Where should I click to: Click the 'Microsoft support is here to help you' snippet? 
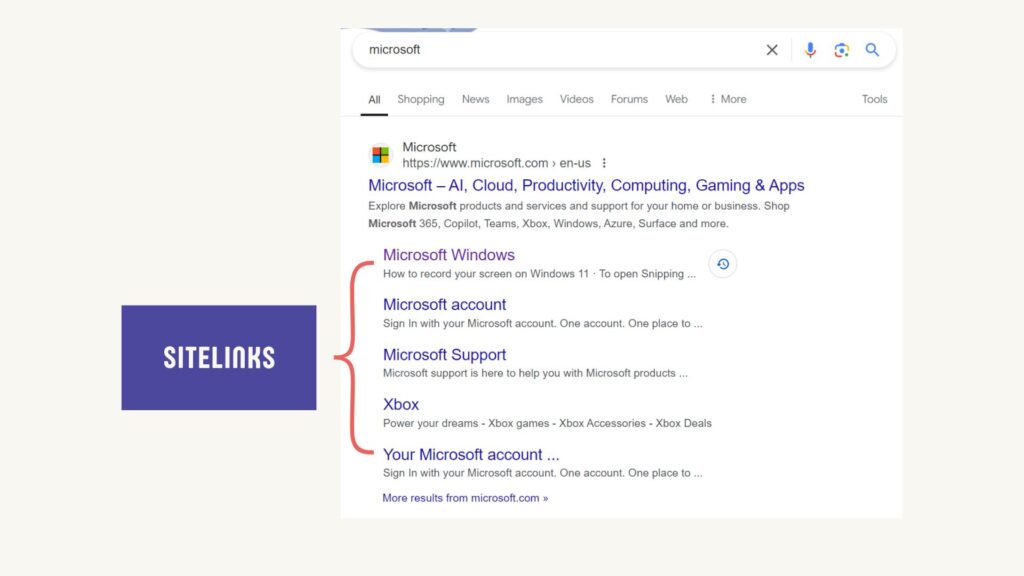coord(536,374)
